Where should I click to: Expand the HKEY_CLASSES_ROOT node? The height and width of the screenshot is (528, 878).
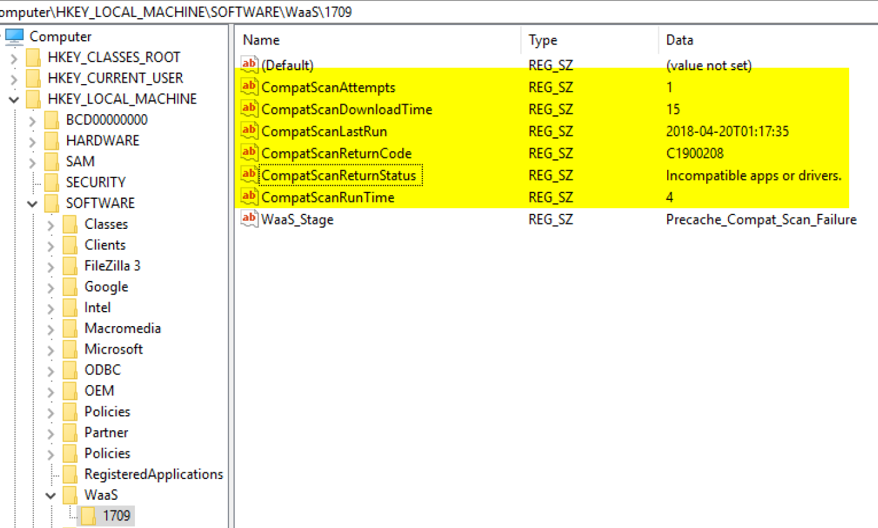click(x=13, y=58)
